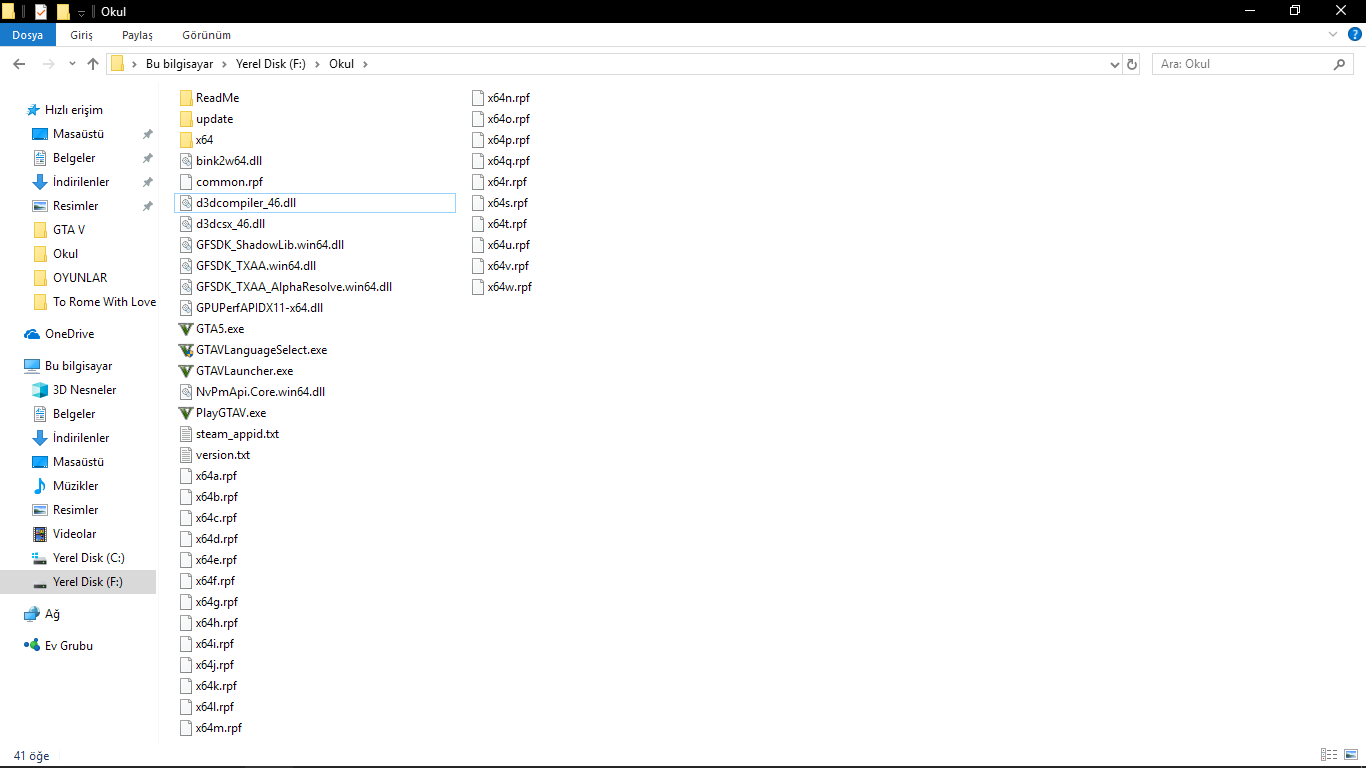This screenshot has width=1366, height=768.
Task: Open address bar history dropdown
Action: coord(1115,64)
